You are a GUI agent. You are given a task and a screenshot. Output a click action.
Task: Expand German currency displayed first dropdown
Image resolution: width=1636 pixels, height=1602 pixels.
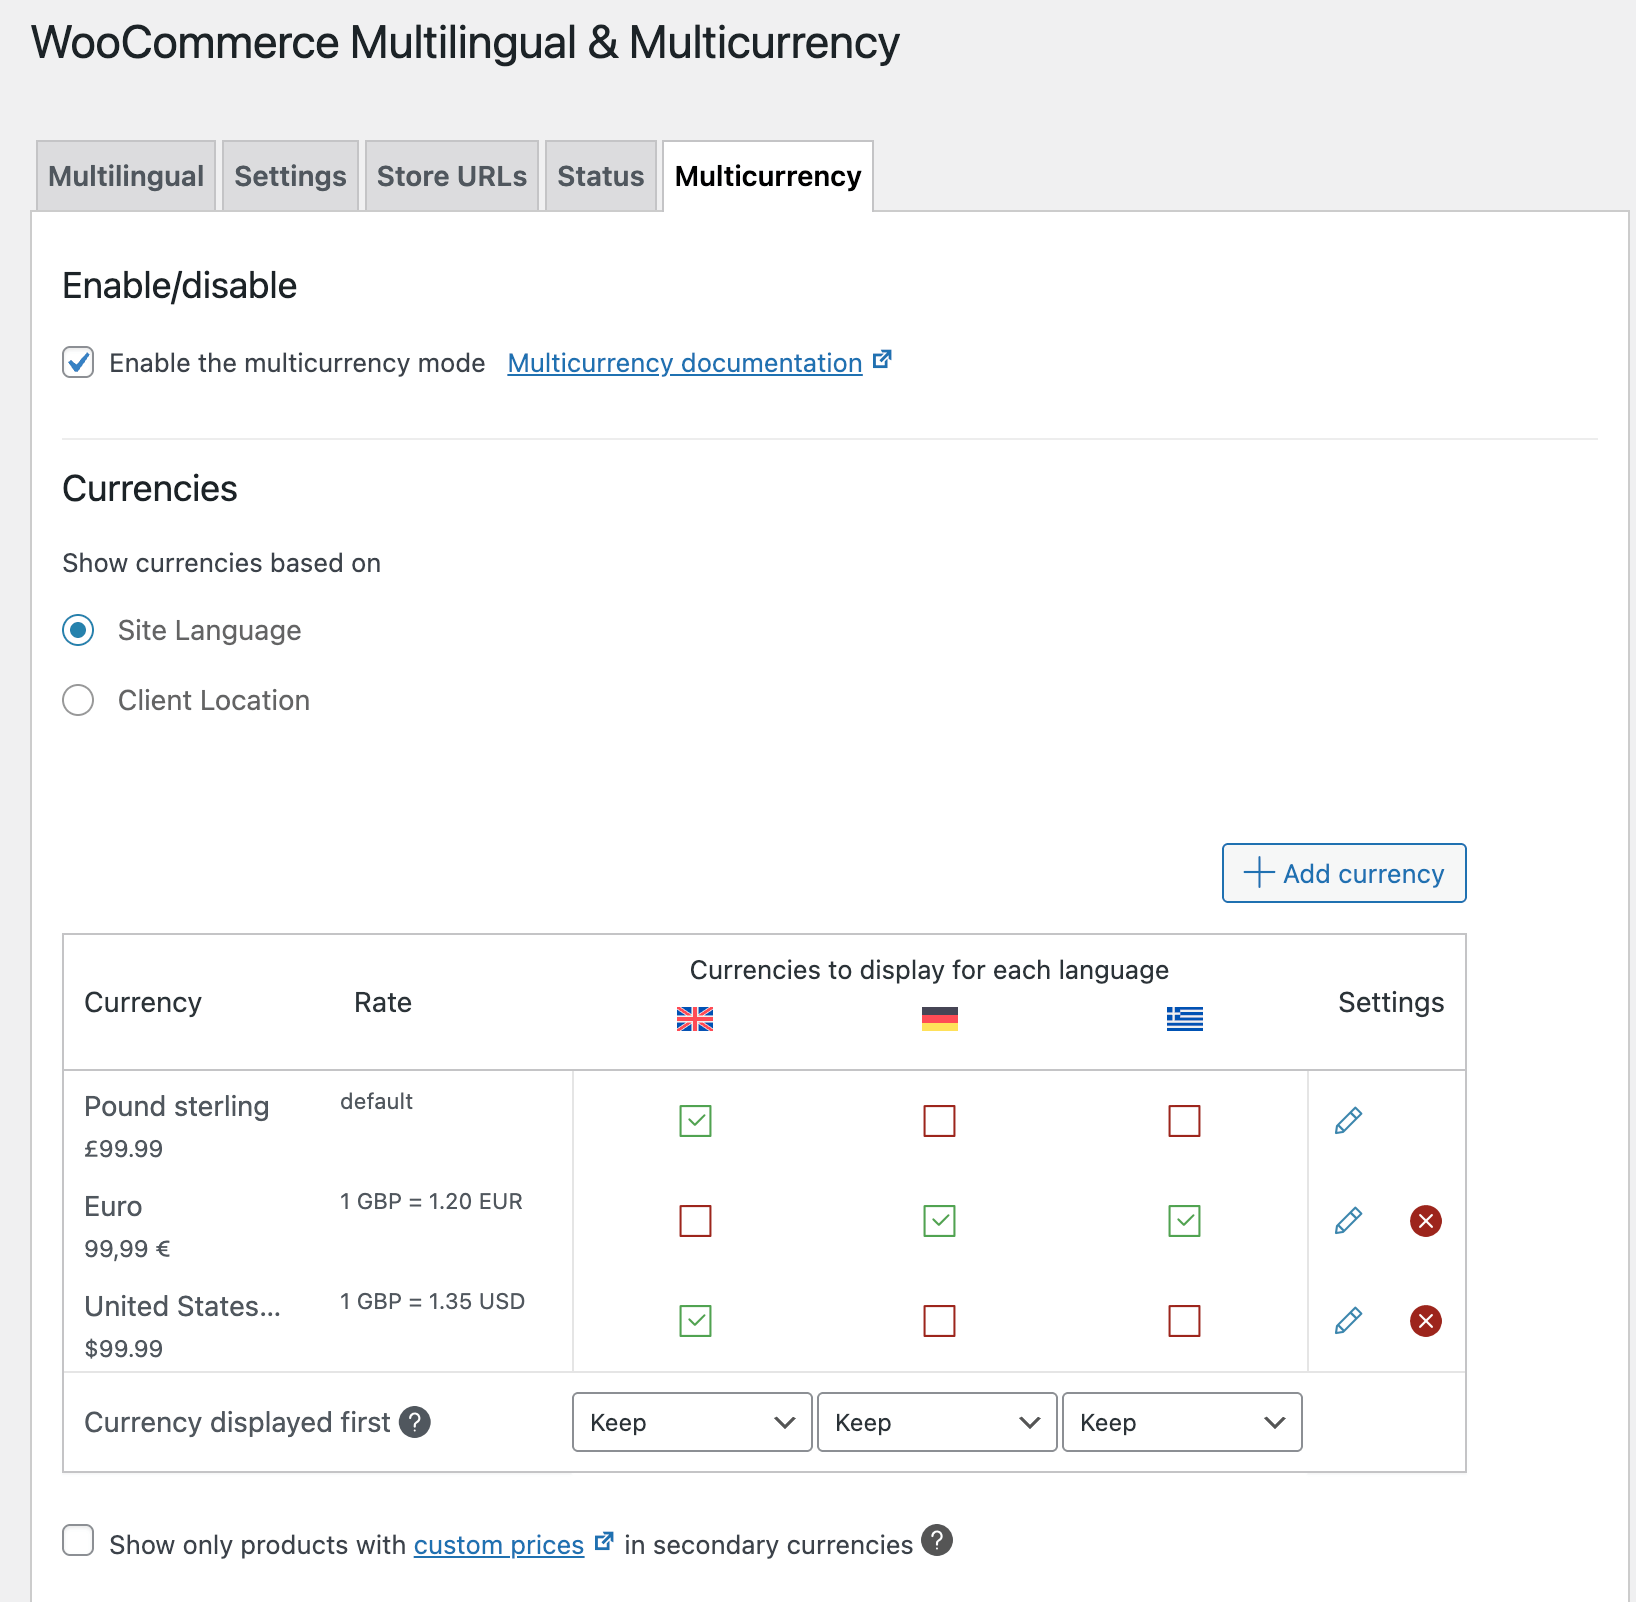point(937,1422)
